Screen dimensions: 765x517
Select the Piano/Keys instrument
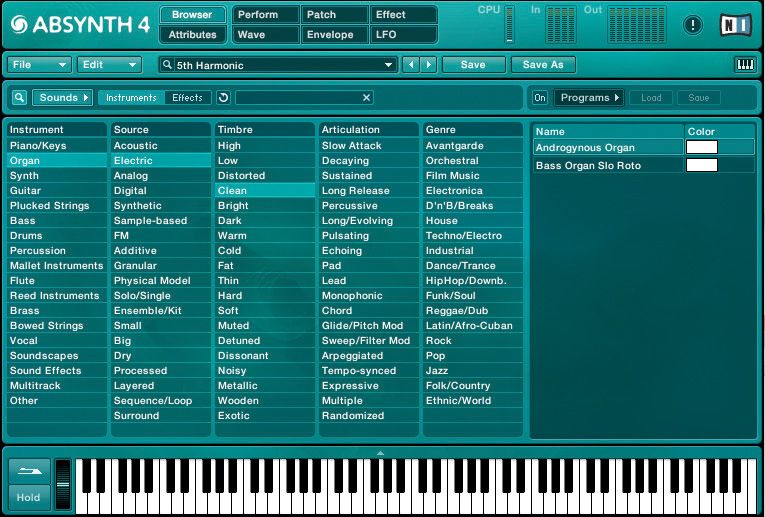[57, 145]
